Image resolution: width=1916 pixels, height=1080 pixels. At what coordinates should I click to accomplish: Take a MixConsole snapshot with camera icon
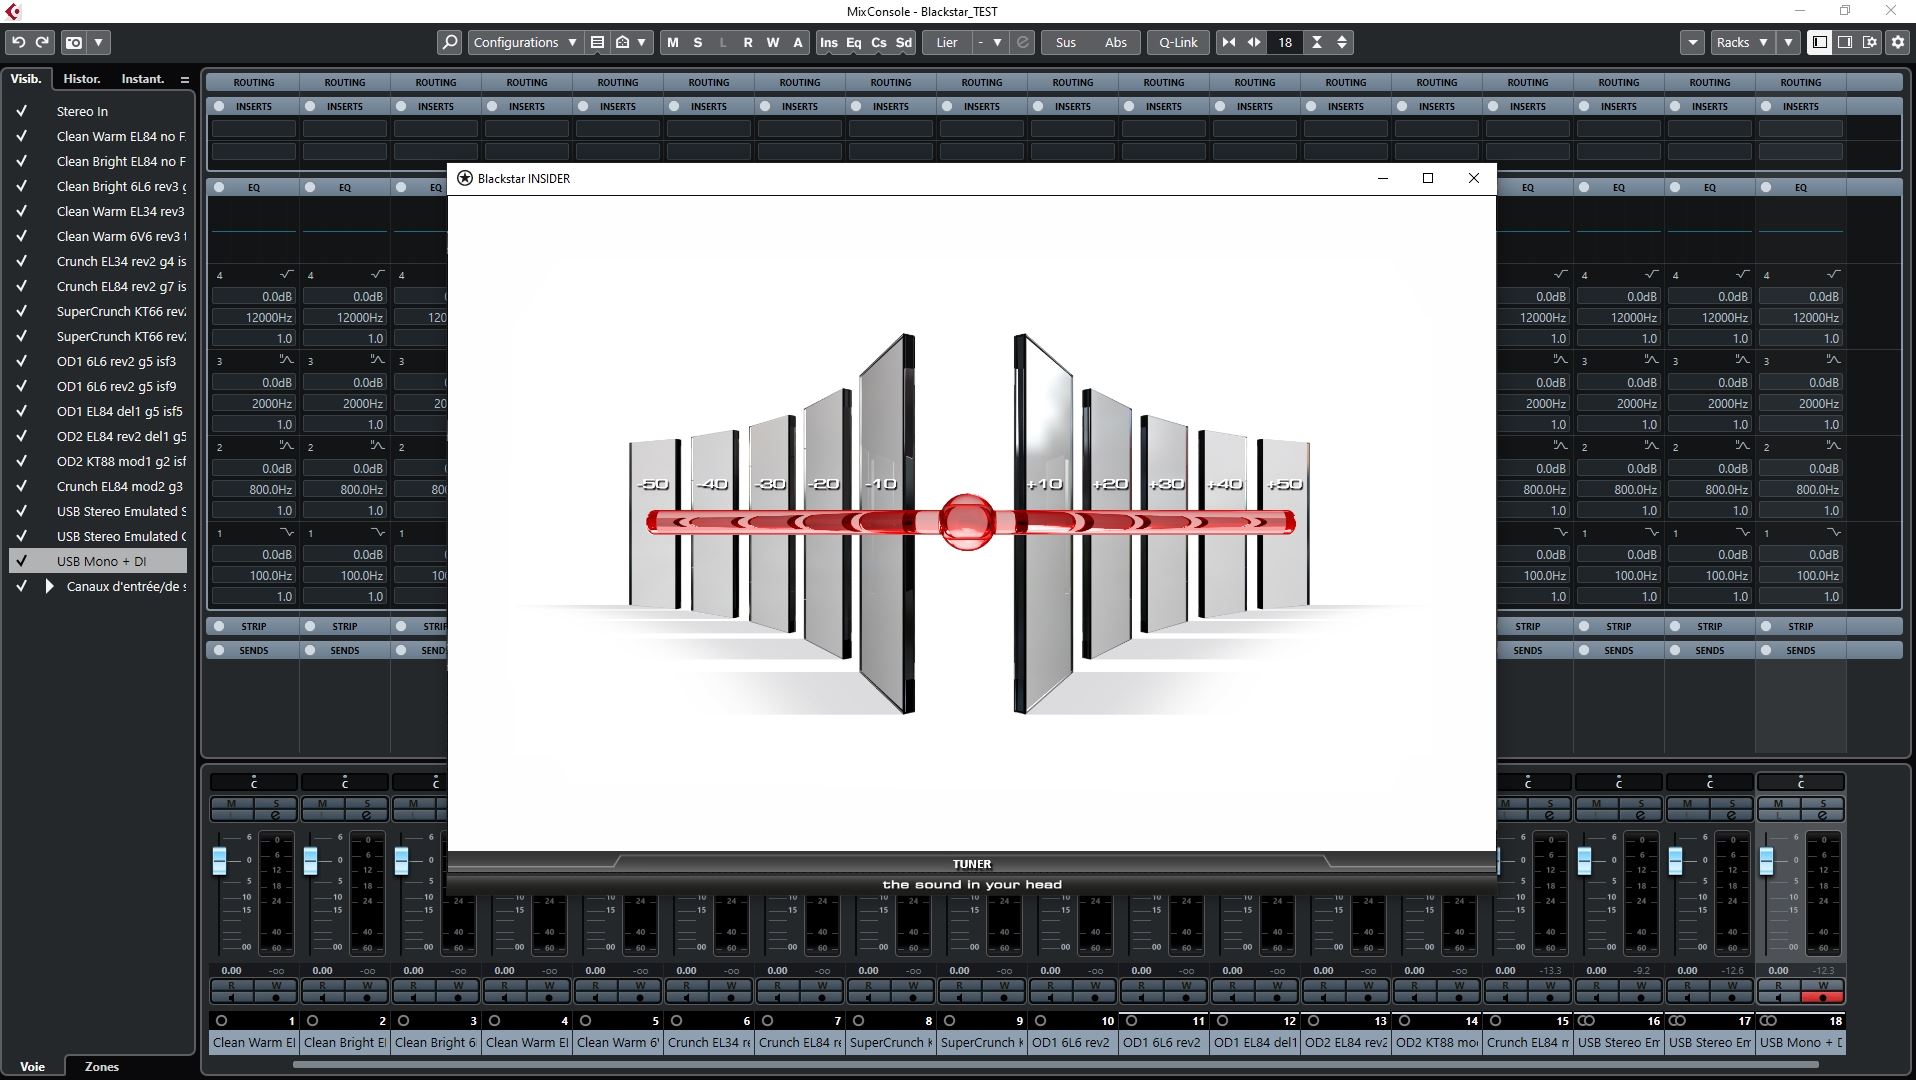click(74, 42)
